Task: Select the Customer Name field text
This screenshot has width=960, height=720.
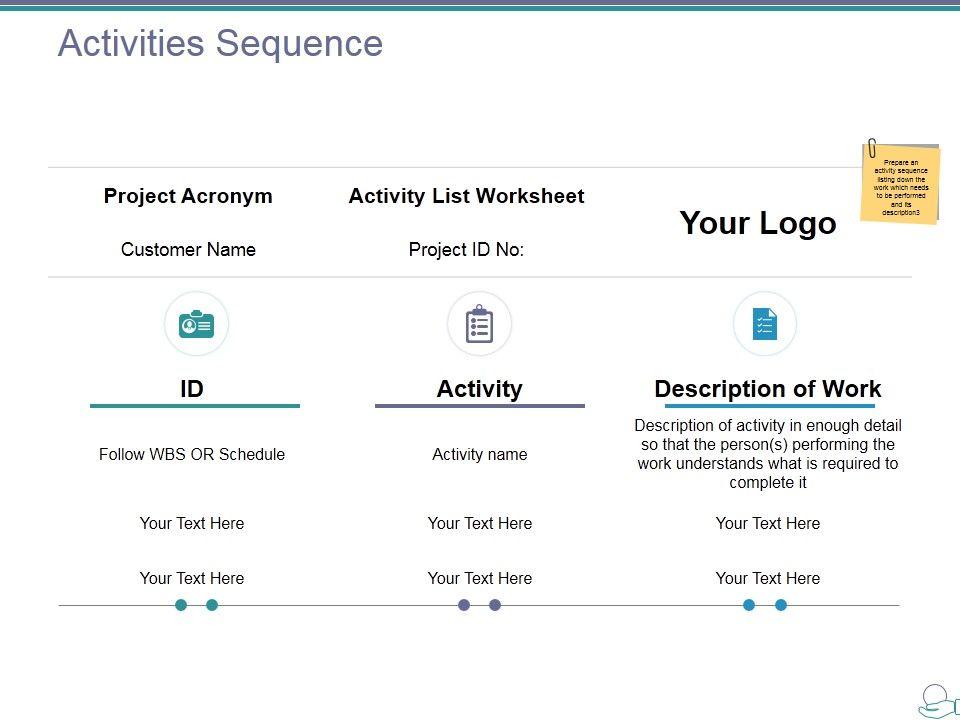Action: pyautogui.click(x=188, y=250)
